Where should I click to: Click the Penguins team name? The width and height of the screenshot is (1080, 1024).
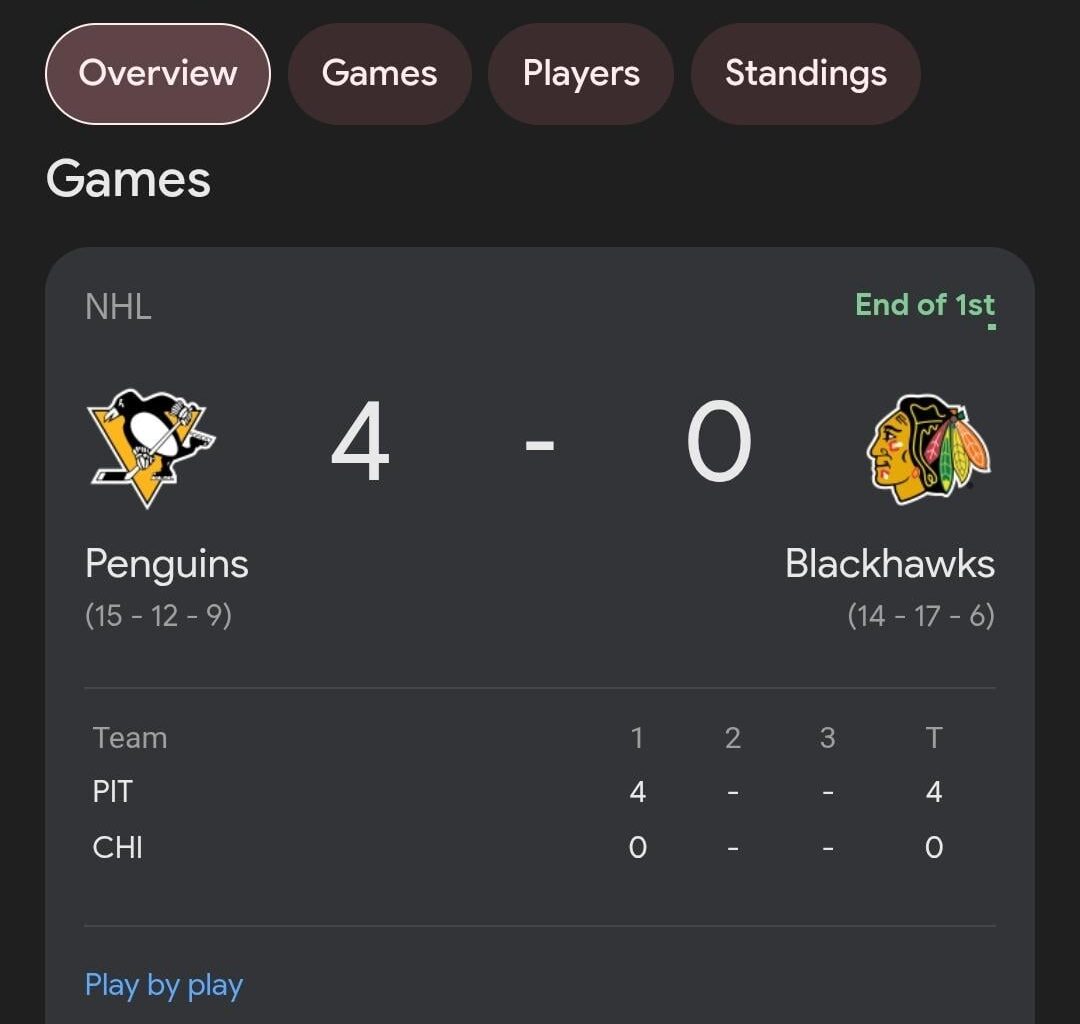tap(167, 563)
